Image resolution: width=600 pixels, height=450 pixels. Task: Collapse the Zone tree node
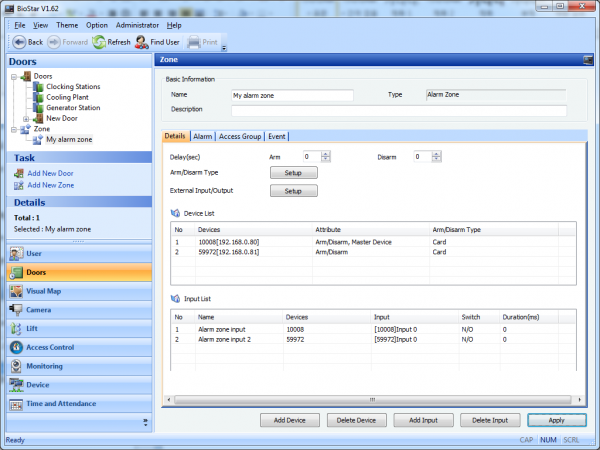[x=14, y=129]
